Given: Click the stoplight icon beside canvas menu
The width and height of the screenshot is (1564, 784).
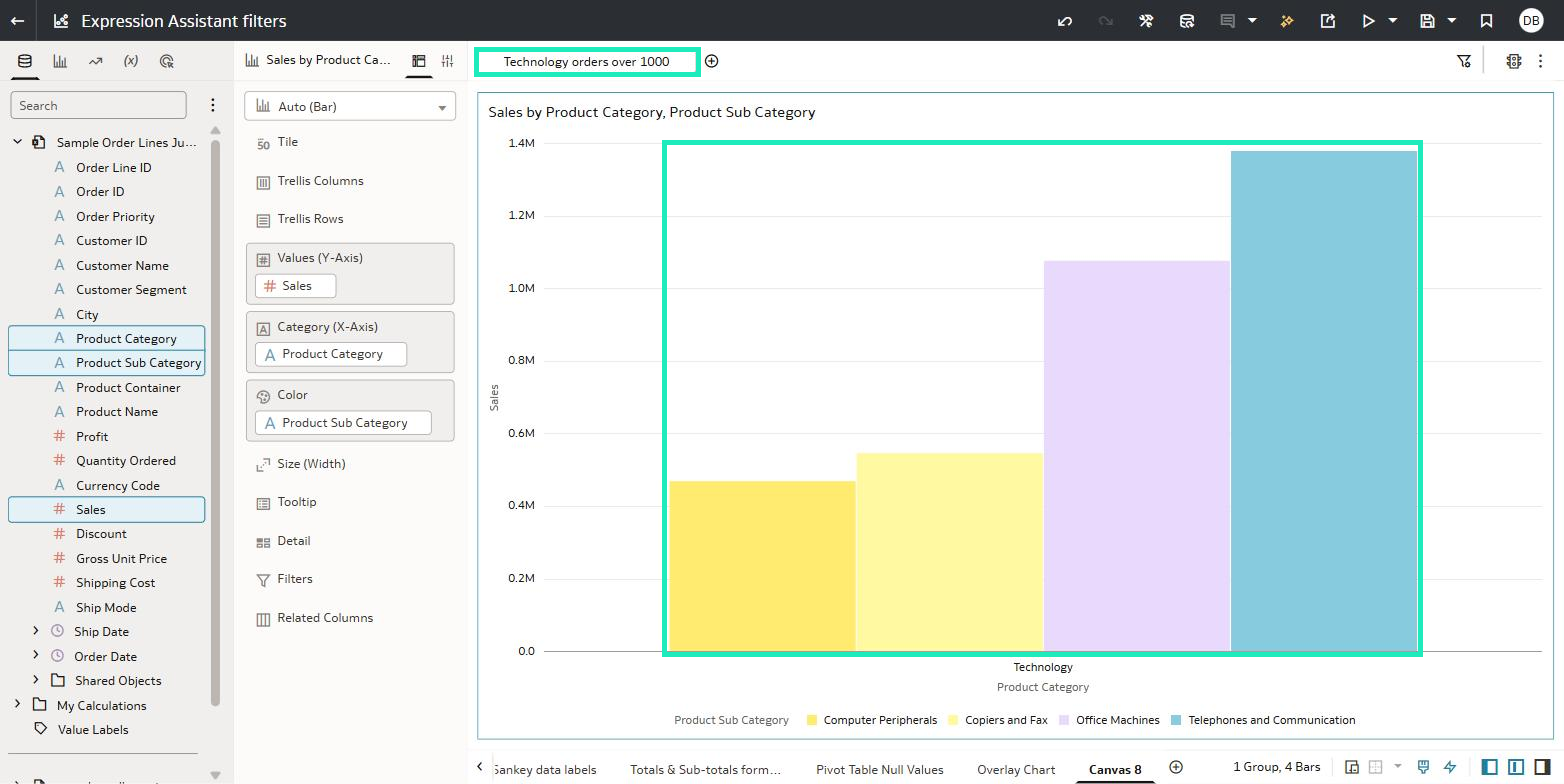Looking at the screenshot, I should coord(1514,61).
